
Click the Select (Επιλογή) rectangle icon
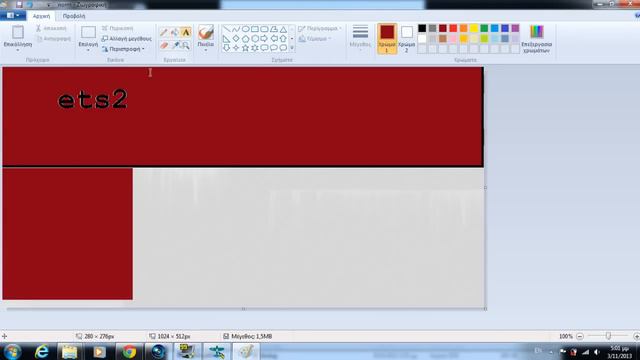88,32
